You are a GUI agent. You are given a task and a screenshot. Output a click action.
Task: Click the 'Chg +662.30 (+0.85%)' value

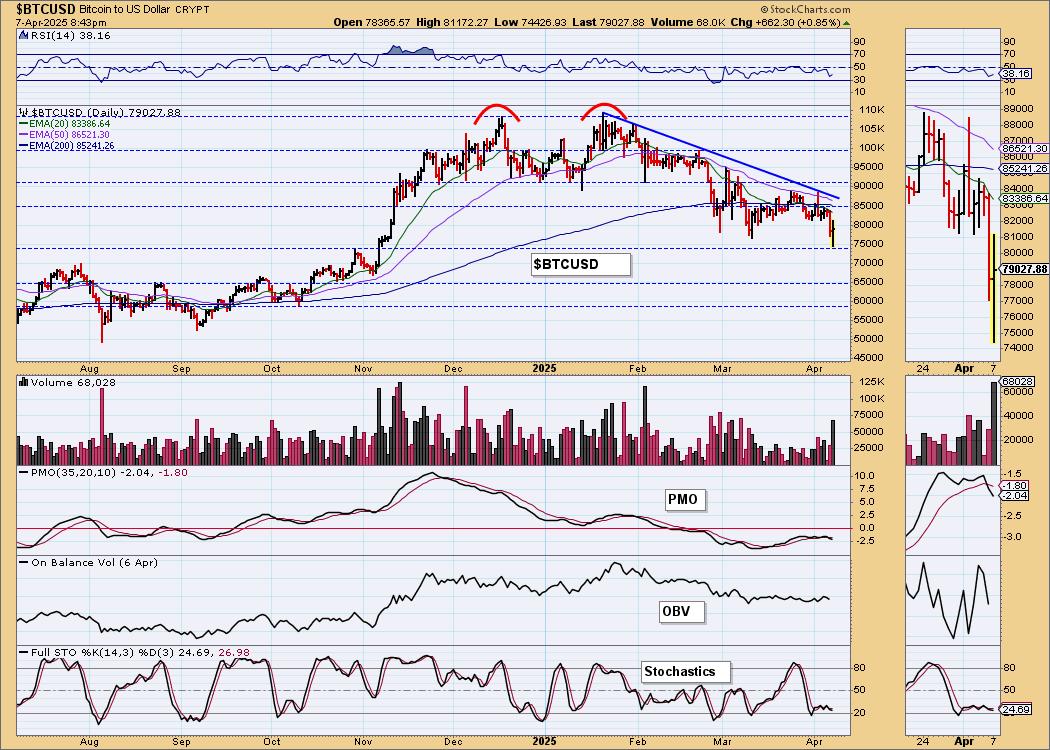click(x=785, y=22)
